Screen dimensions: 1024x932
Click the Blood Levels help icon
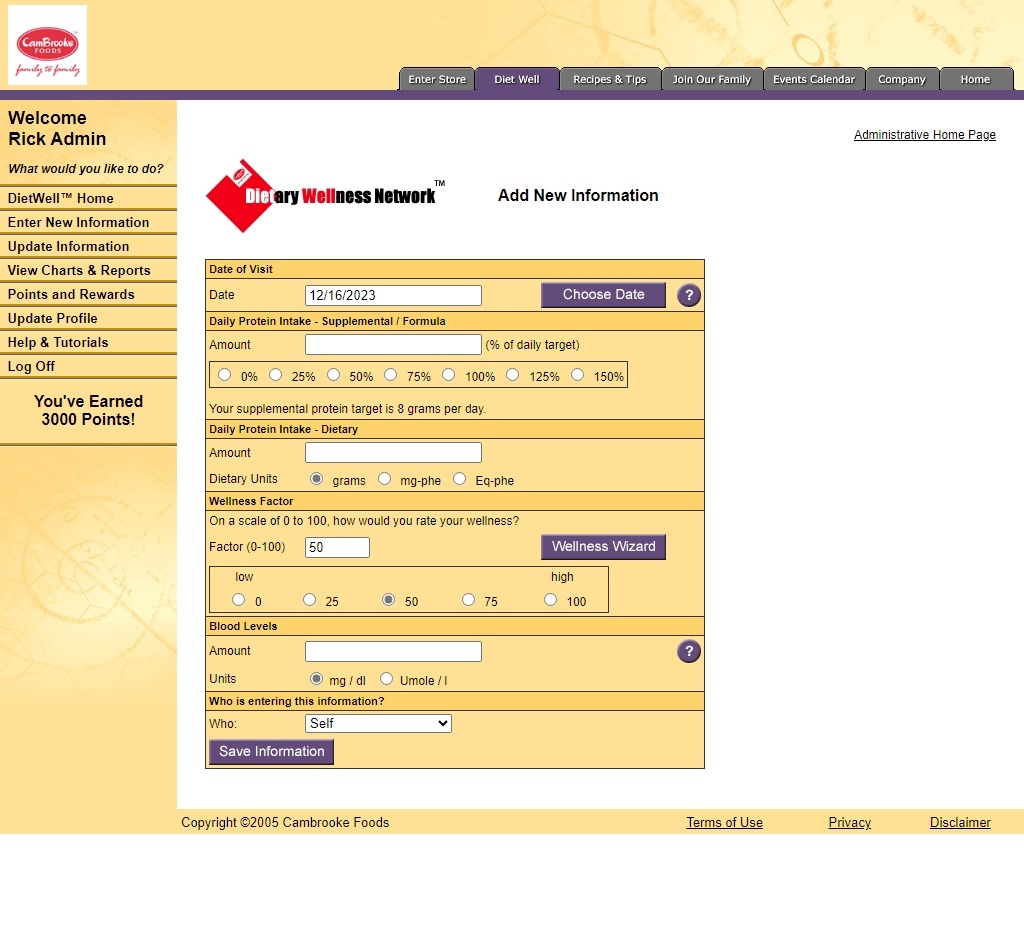pyautogui.click(x=688, y=652)
